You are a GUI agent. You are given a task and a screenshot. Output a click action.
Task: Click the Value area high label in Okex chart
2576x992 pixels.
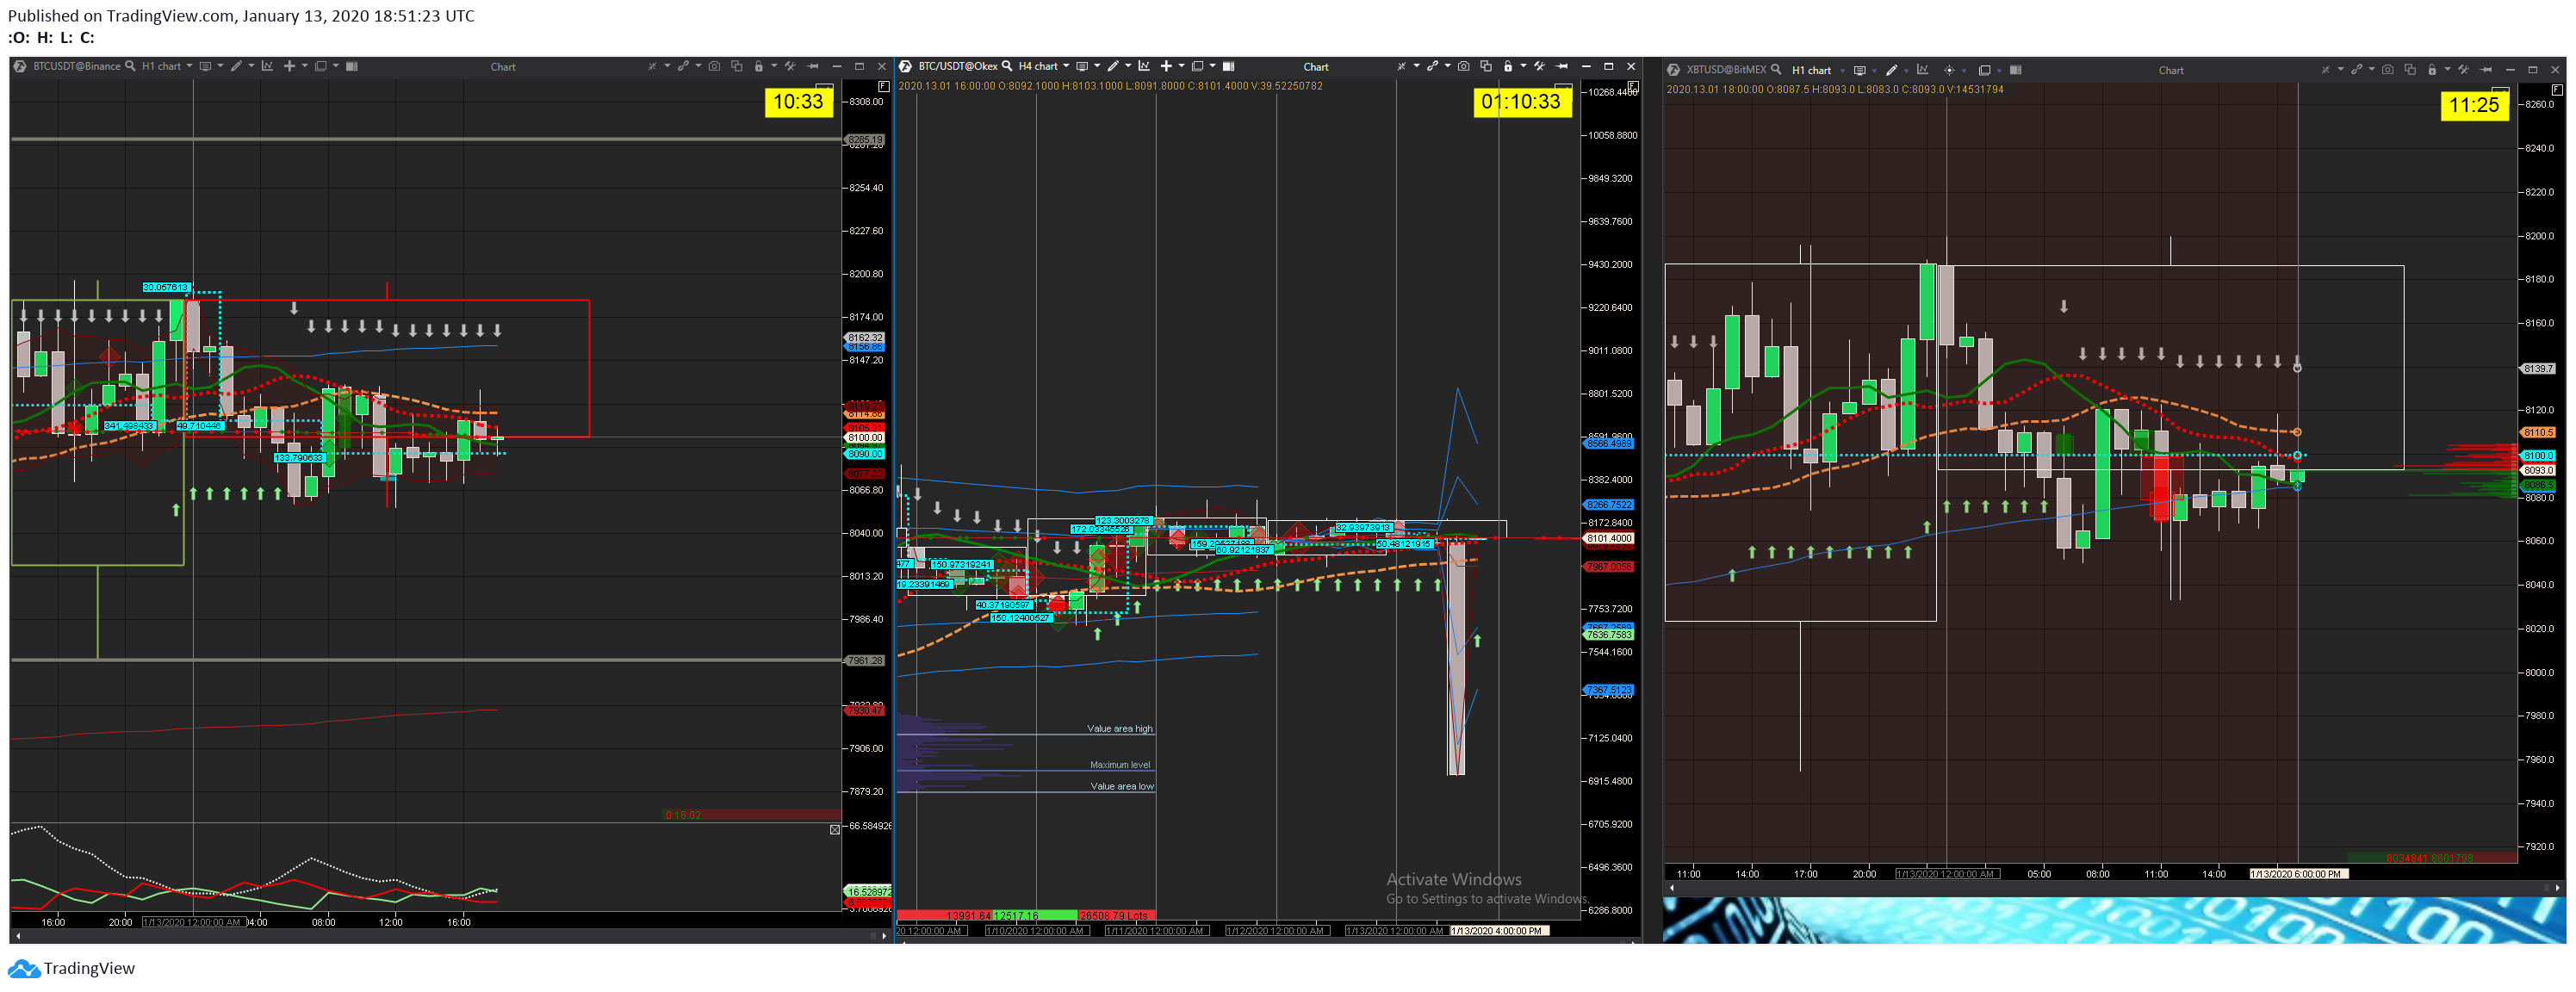point(1119,729)
